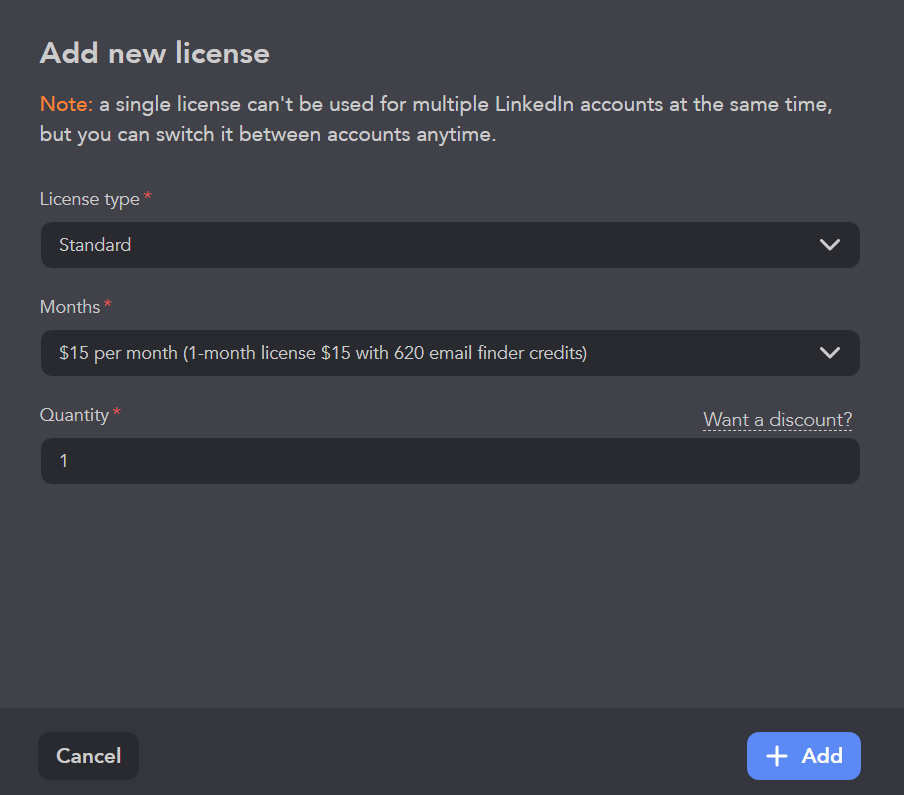The image size is (904, 795).
Task: Open the 'Want a discount?' link
Action: tap(777, 419)
